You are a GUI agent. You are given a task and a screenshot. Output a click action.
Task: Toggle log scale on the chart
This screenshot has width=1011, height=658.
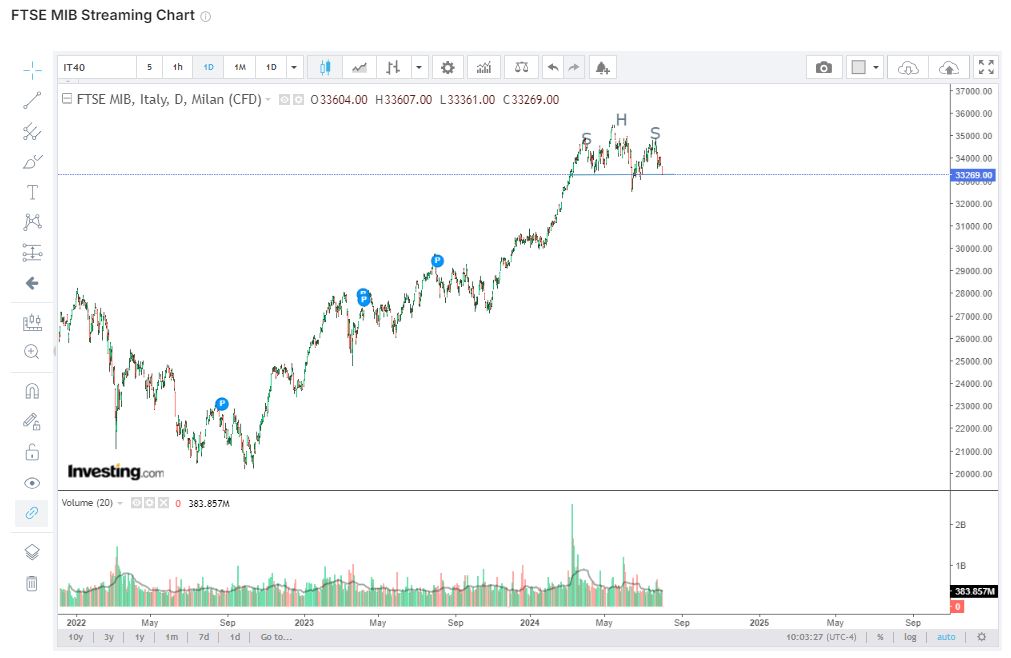pos(910,637)
